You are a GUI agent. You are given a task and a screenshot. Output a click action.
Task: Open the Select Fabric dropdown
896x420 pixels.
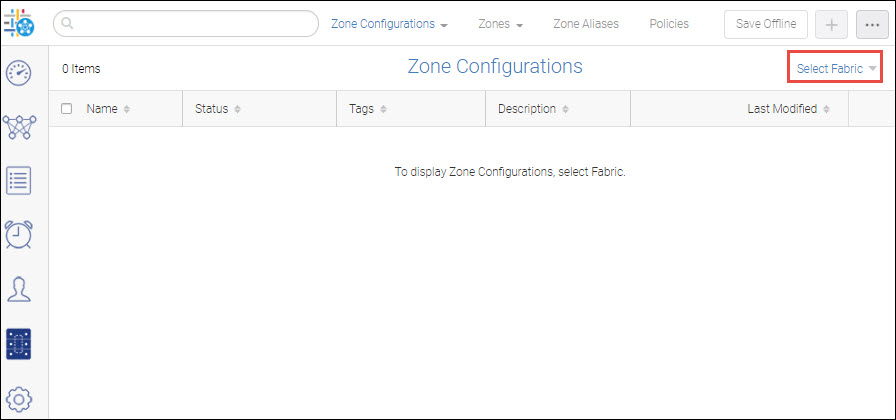pyautogui.click(x=836, y=68)
